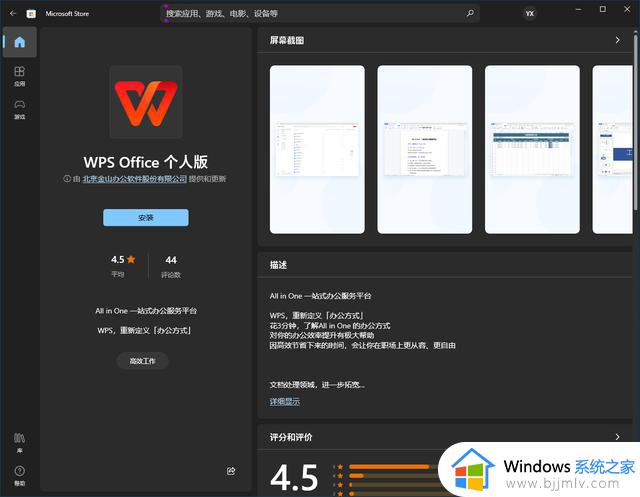640x497 pixels.
Task: Click the 评分和评价 heading text
Action: coord(291,437)
